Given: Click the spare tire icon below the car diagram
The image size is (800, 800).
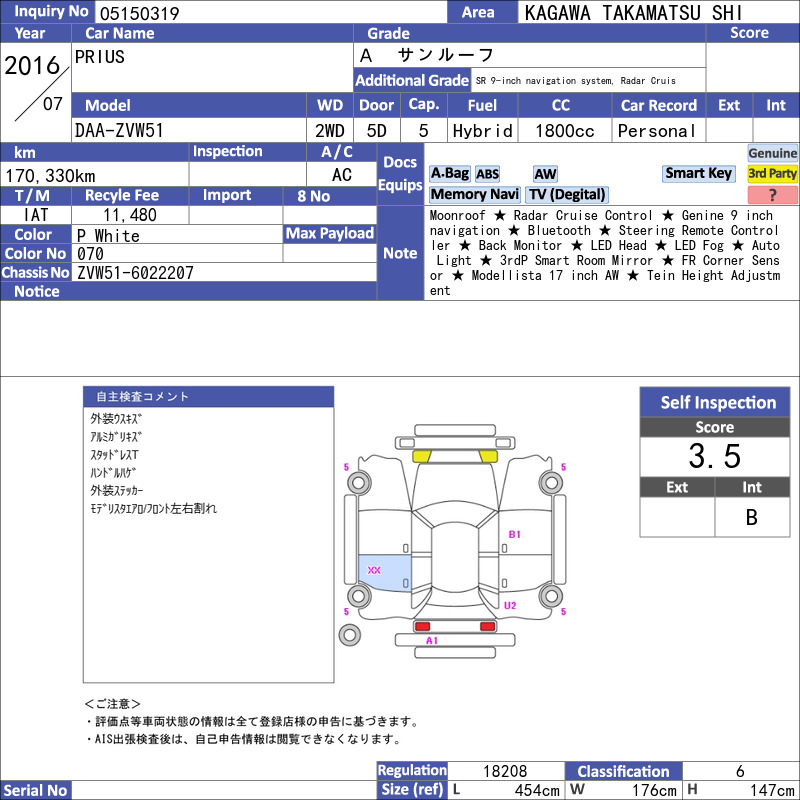Looking at the screenshot, I should [x=350, y=634].
